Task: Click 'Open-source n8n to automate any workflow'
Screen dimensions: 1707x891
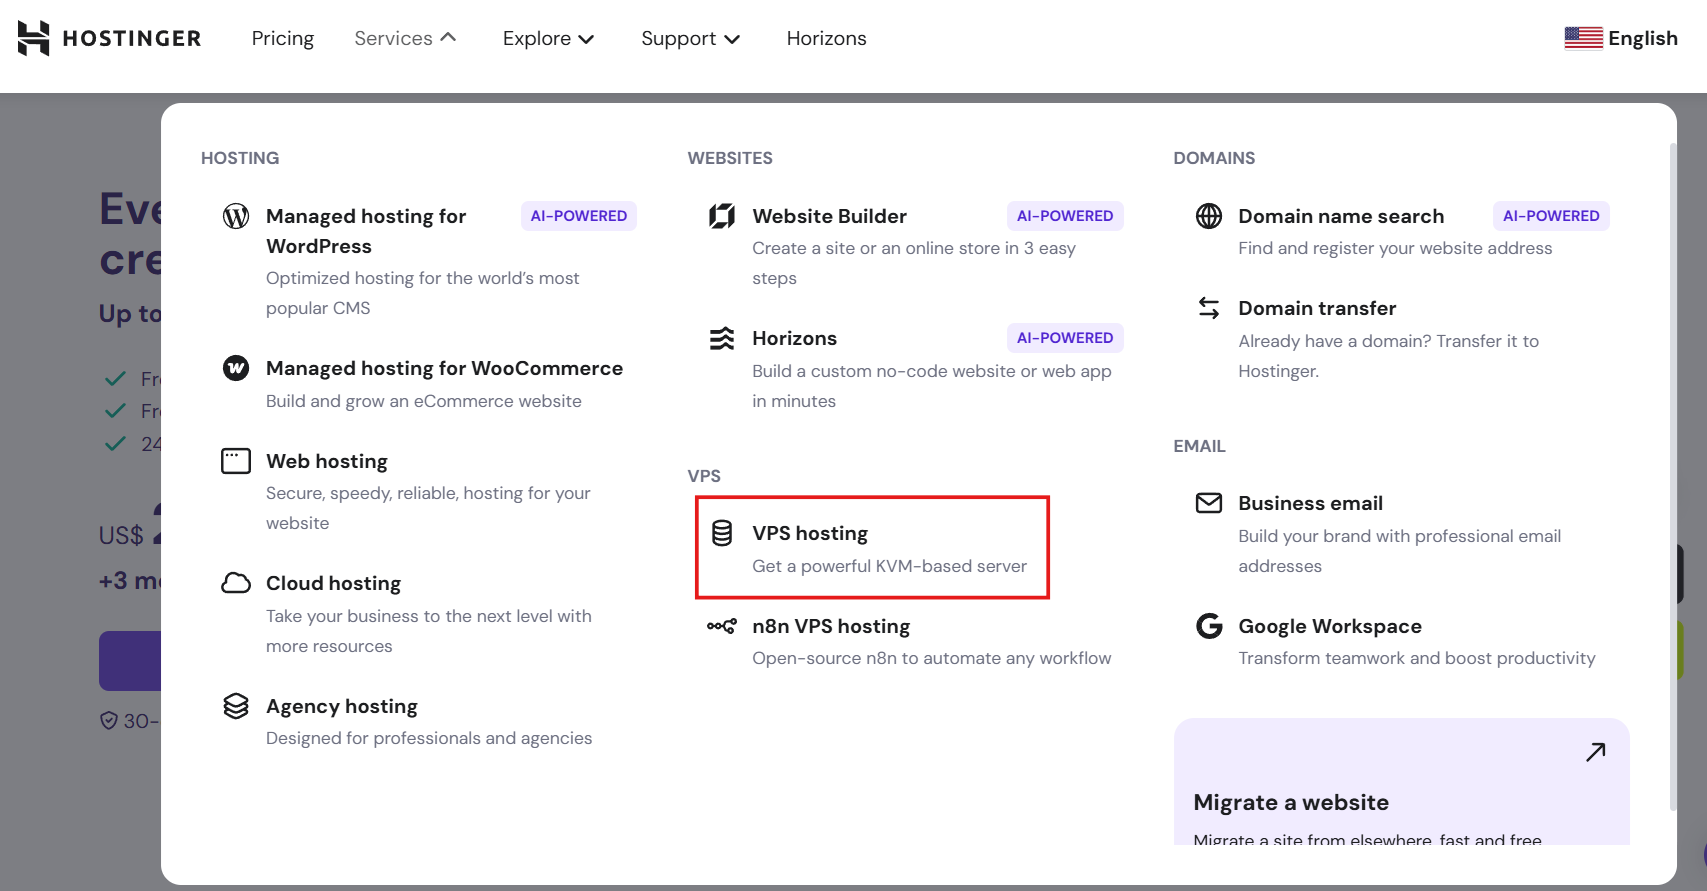Action: 931,658
